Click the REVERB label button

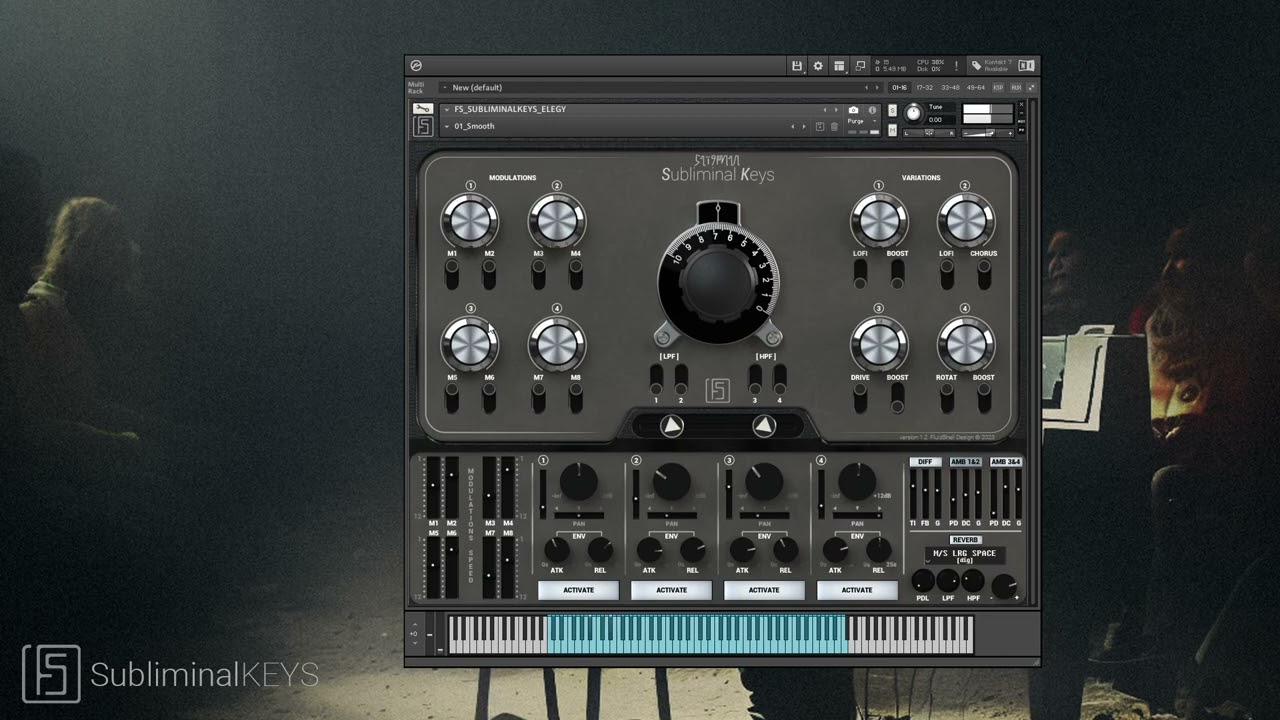965,540
